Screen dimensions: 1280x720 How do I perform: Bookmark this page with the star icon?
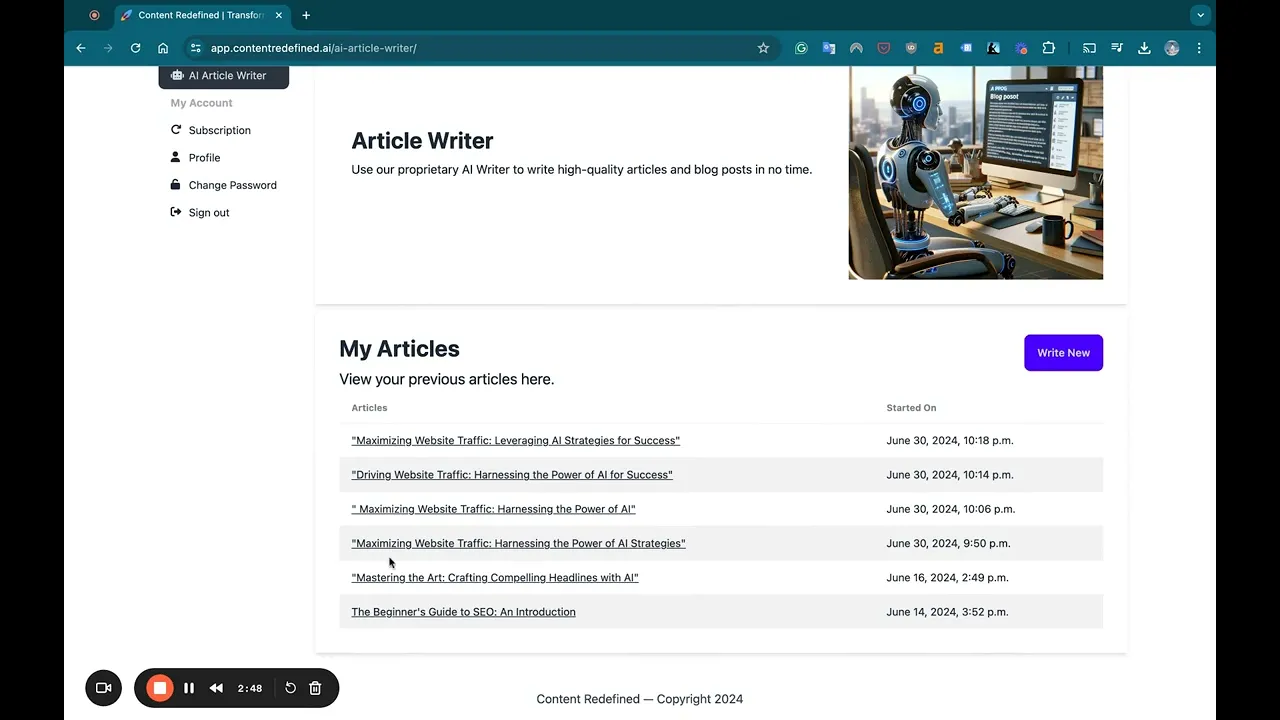point(763,48)
